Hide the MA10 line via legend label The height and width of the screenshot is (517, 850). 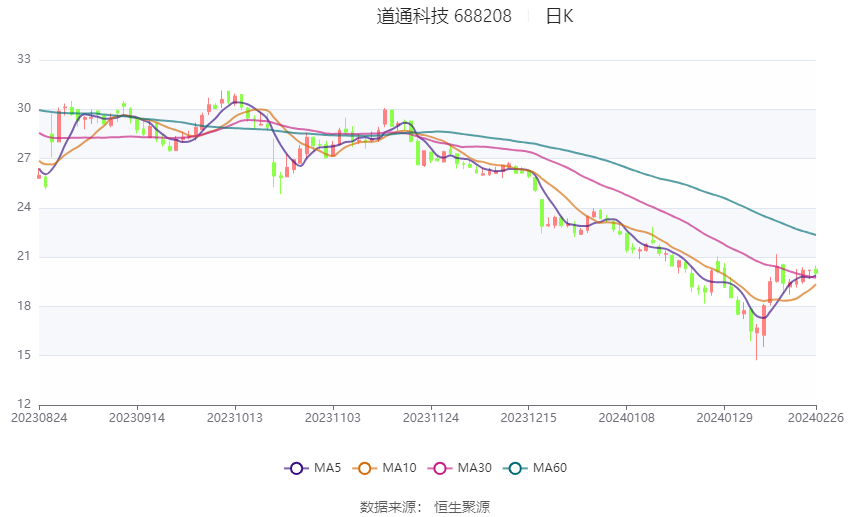tap(399, 468)
